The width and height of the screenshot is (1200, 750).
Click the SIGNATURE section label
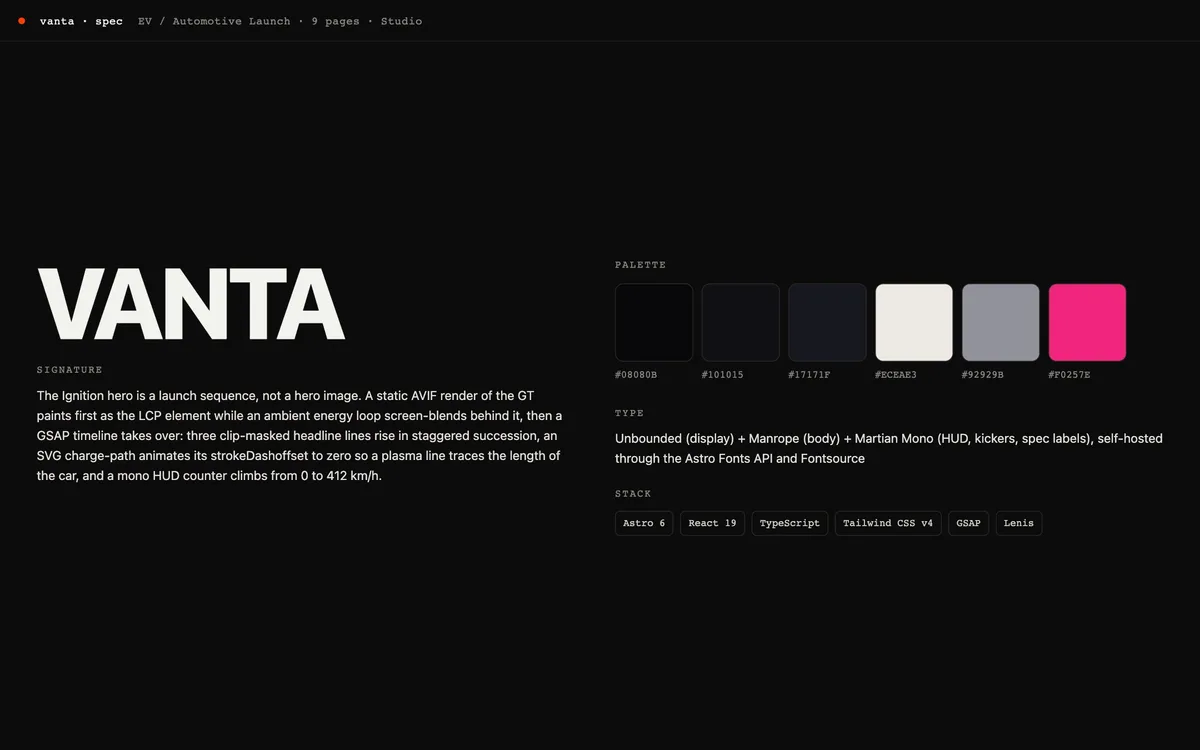click(x=69, y=370)
